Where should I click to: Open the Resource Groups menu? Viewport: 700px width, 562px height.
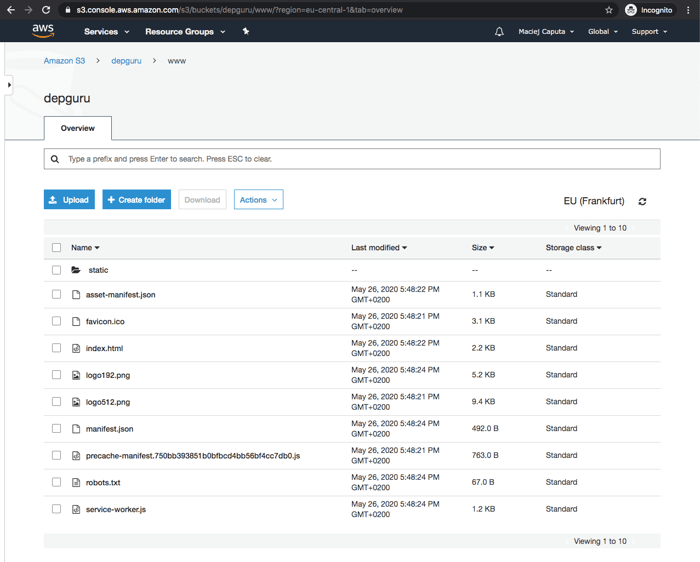[184, 32]
